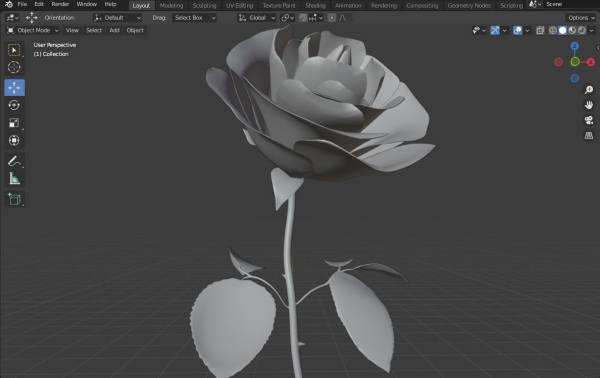Switch to the UV Editing workspace tab
This screenshot has height=378, width=600.
click(x=239, y=5)
